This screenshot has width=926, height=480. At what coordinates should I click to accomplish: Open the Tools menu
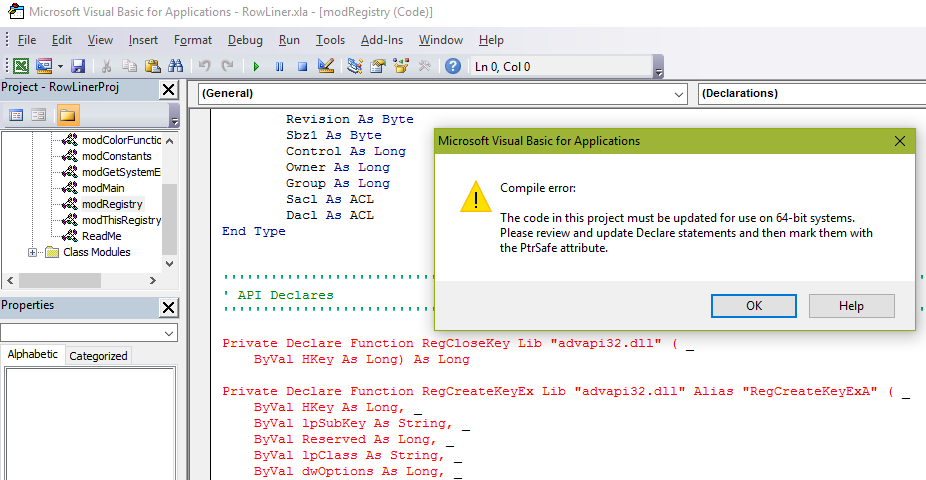[x=330, y=40]
